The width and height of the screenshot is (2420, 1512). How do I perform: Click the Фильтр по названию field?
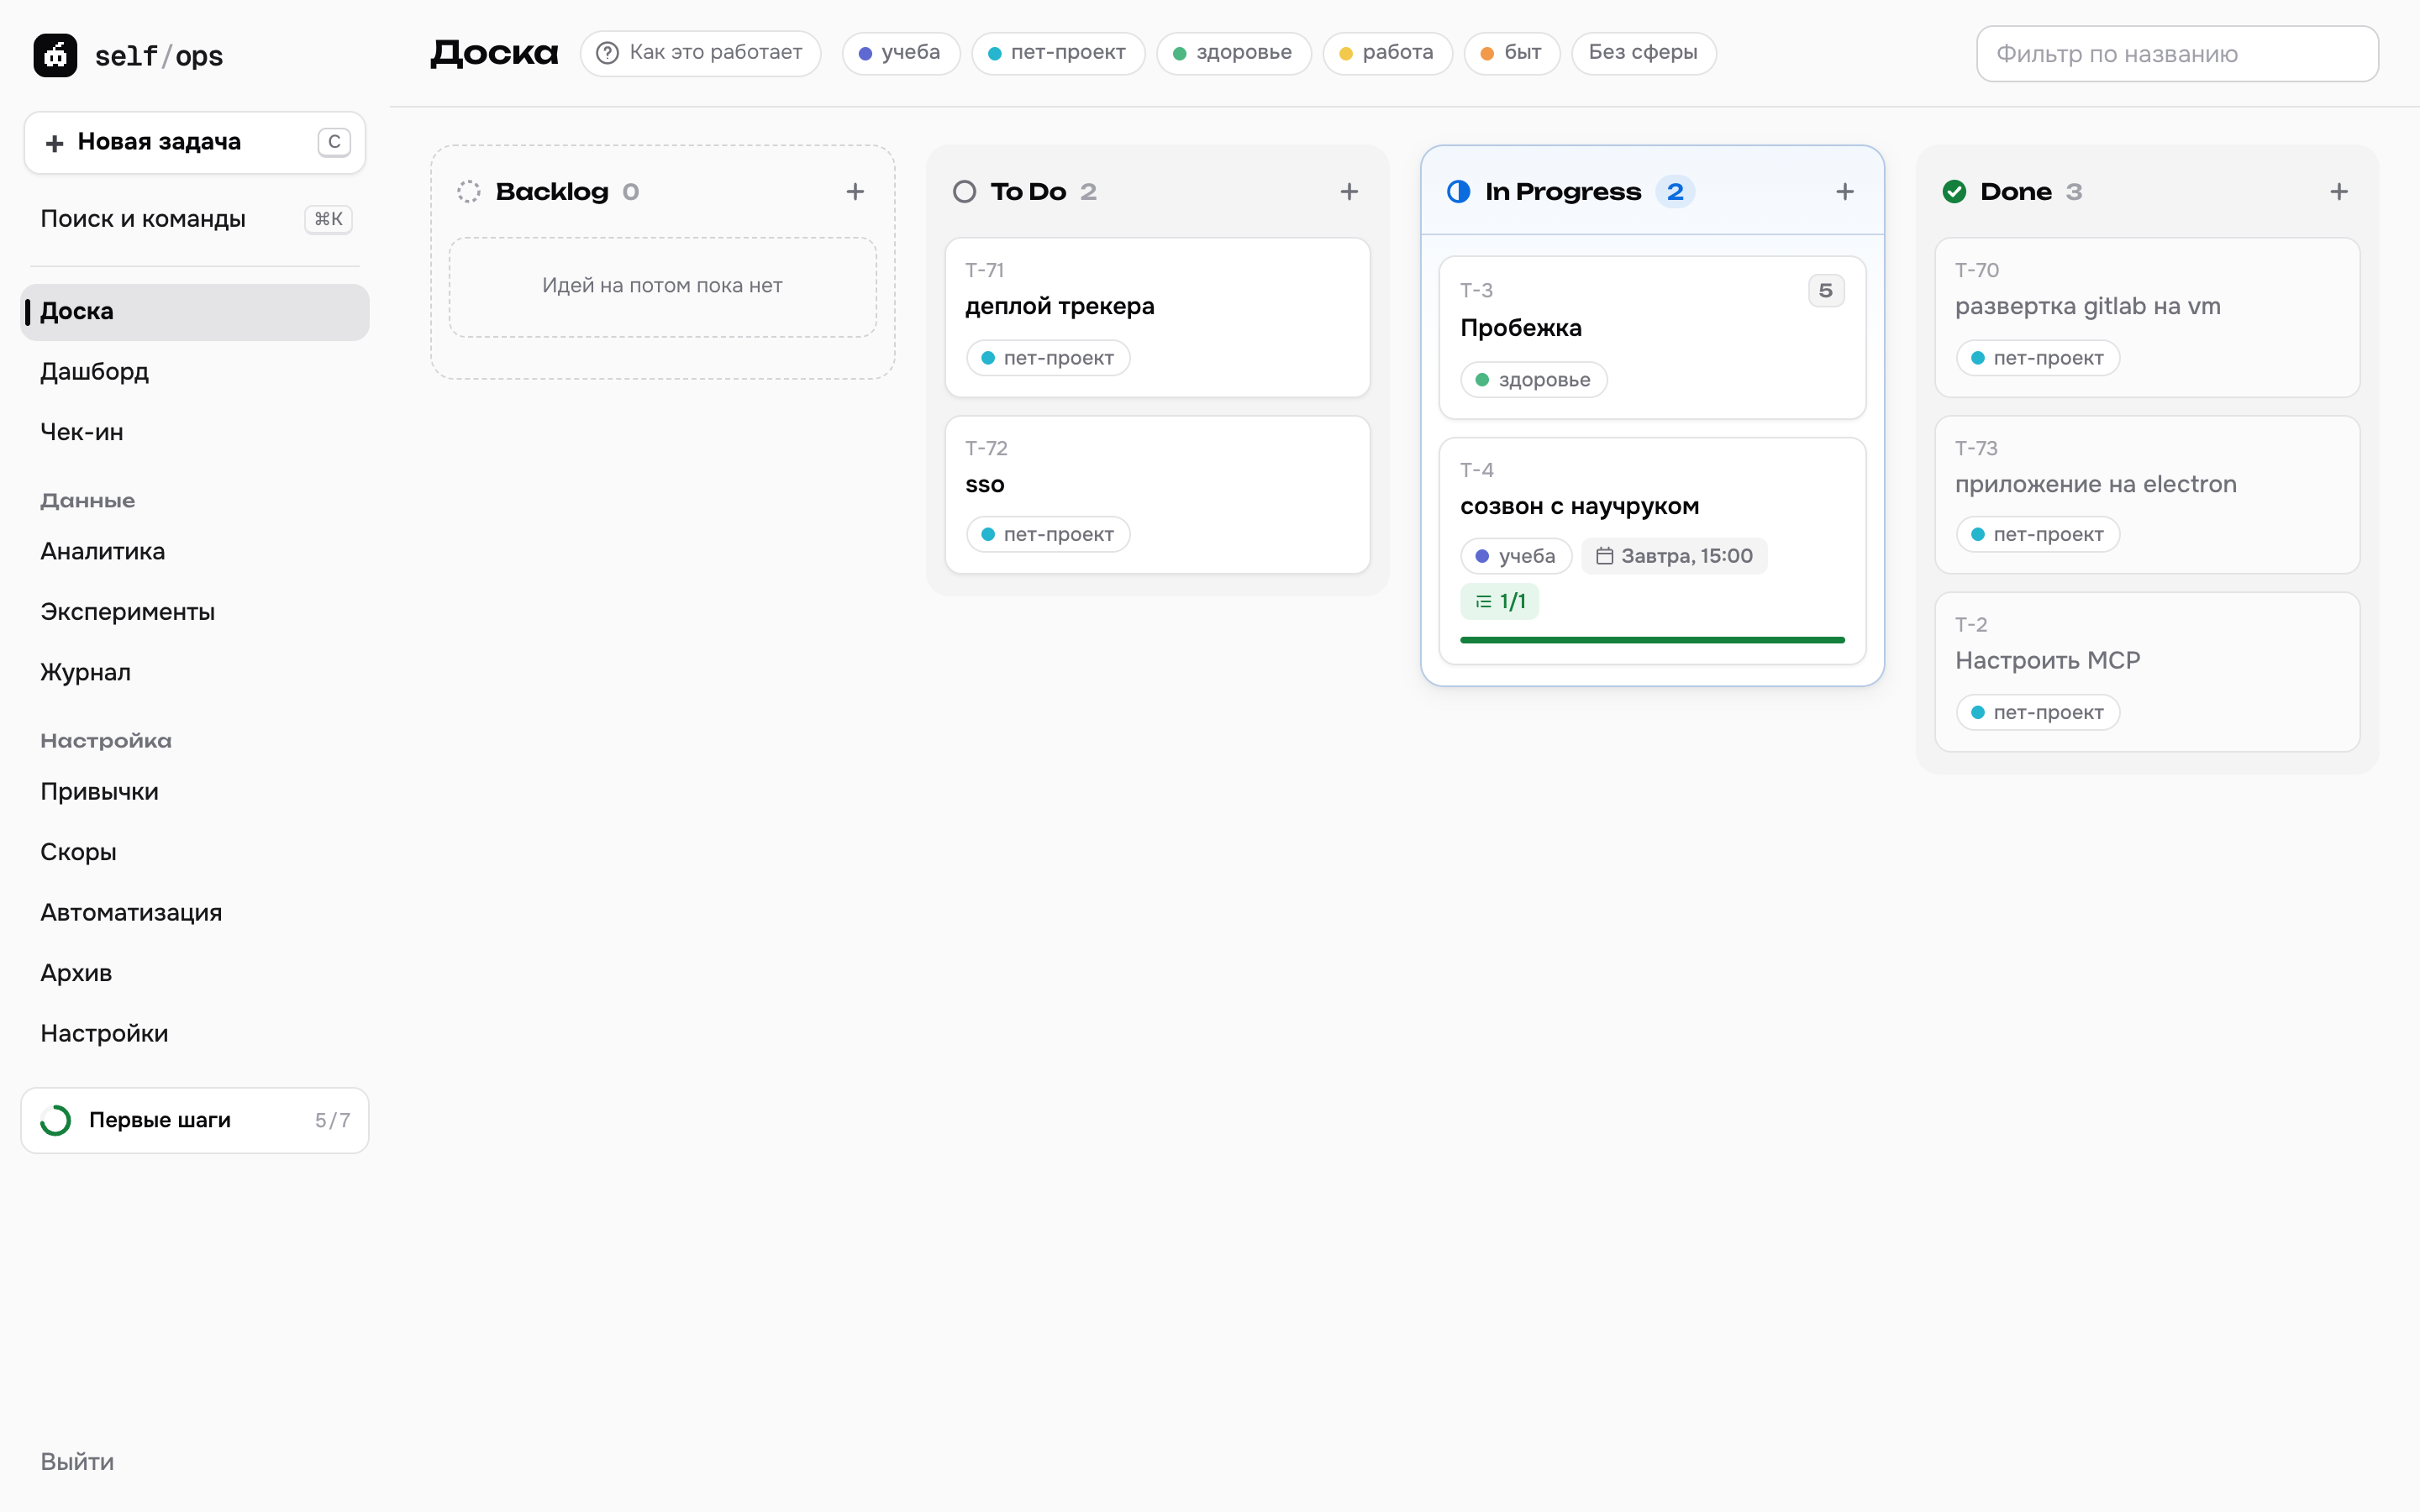pos(2177,54)
